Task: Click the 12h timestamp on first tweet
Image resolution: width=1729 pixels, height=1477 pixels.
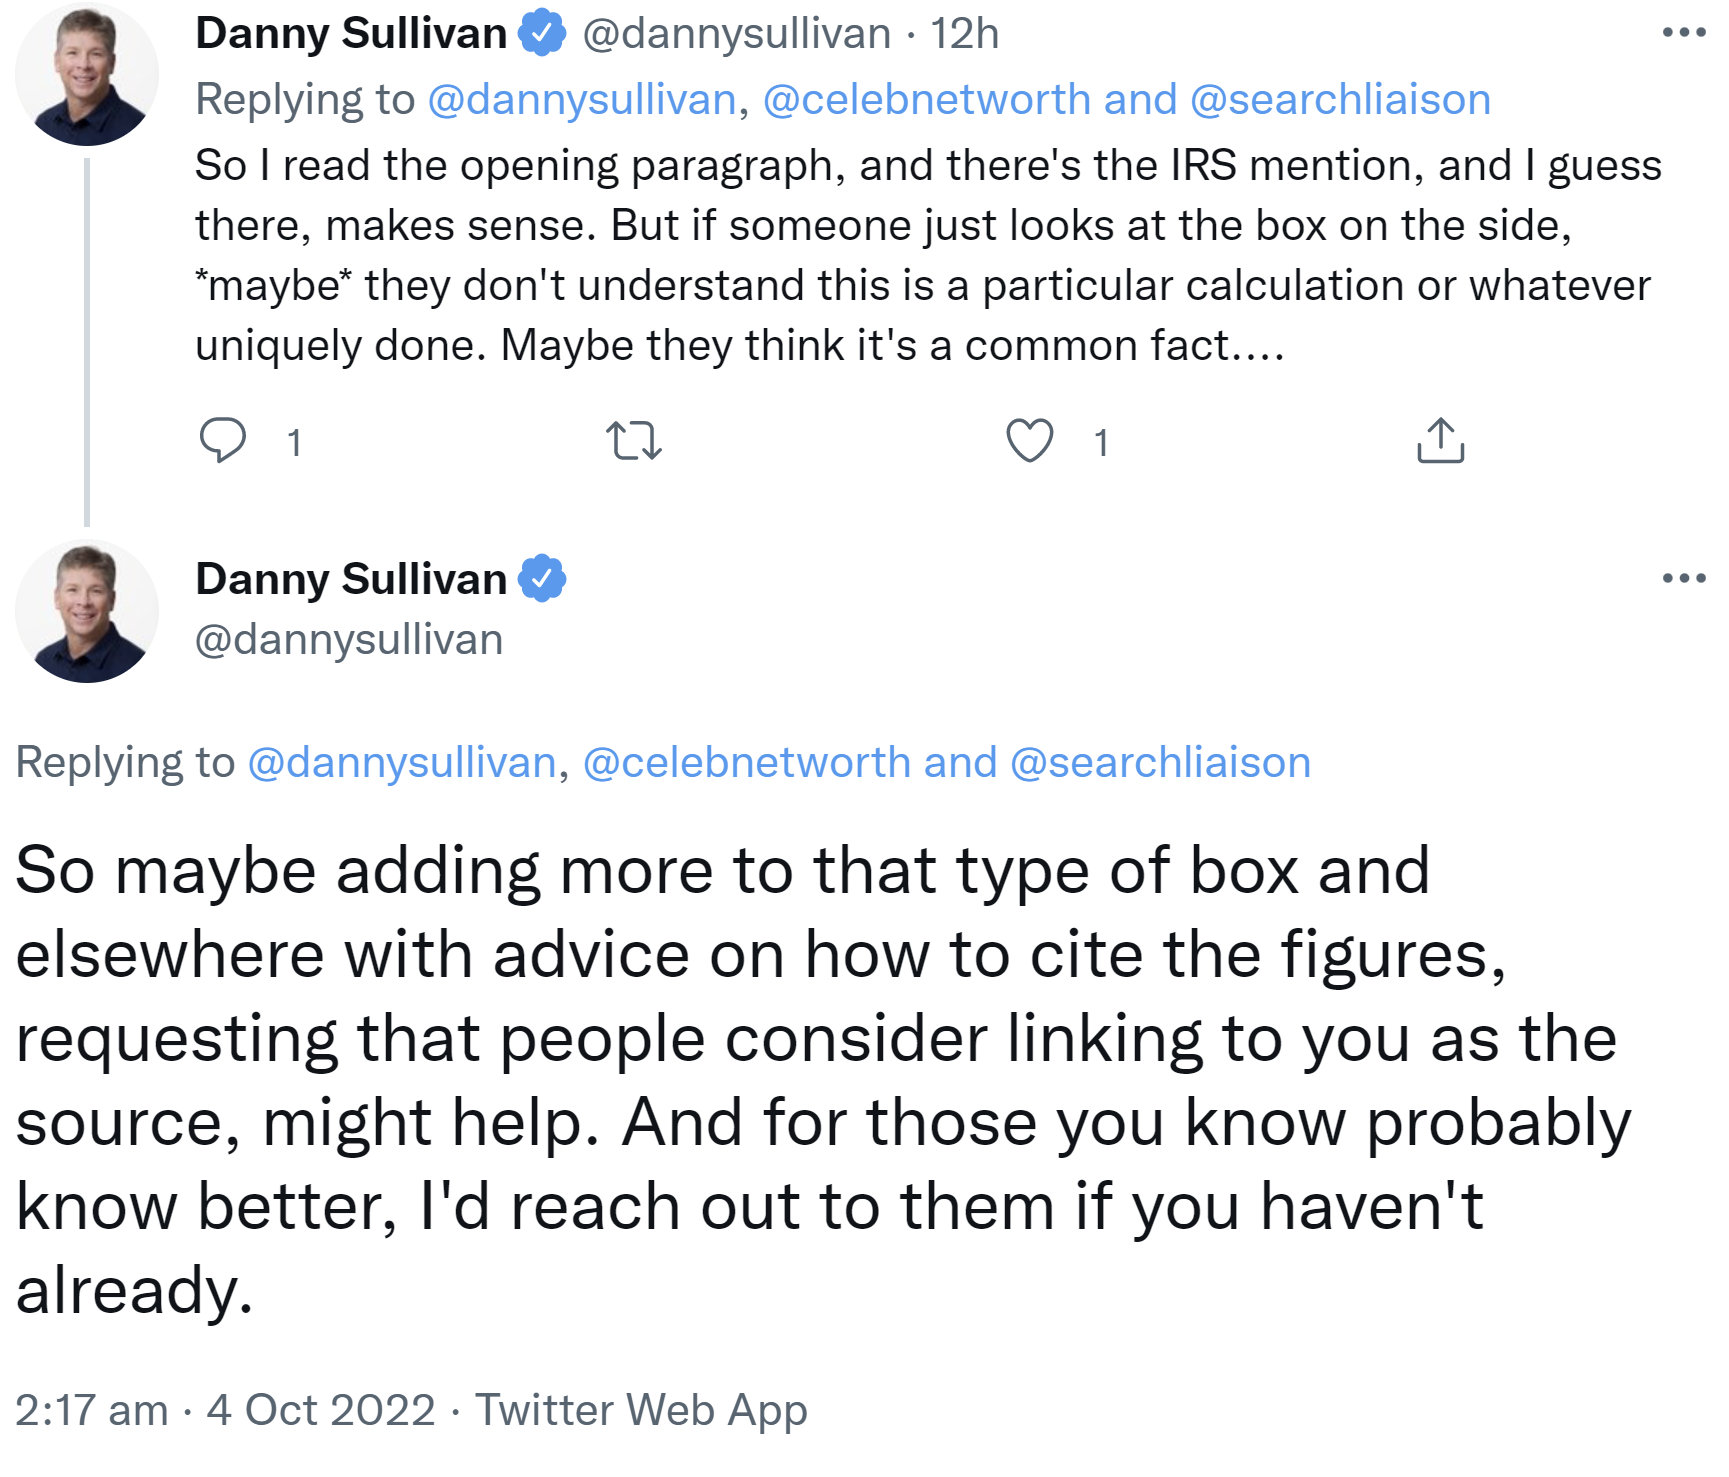Action: 964,34
